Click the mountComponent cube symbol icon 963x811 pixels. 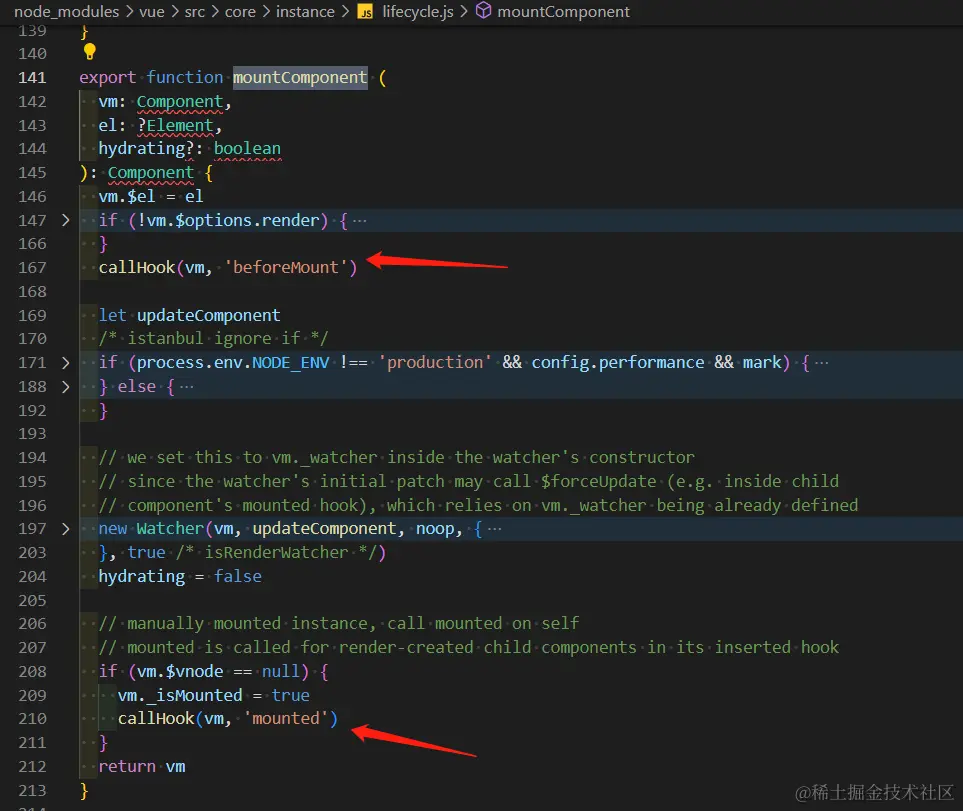click(483, 10)
